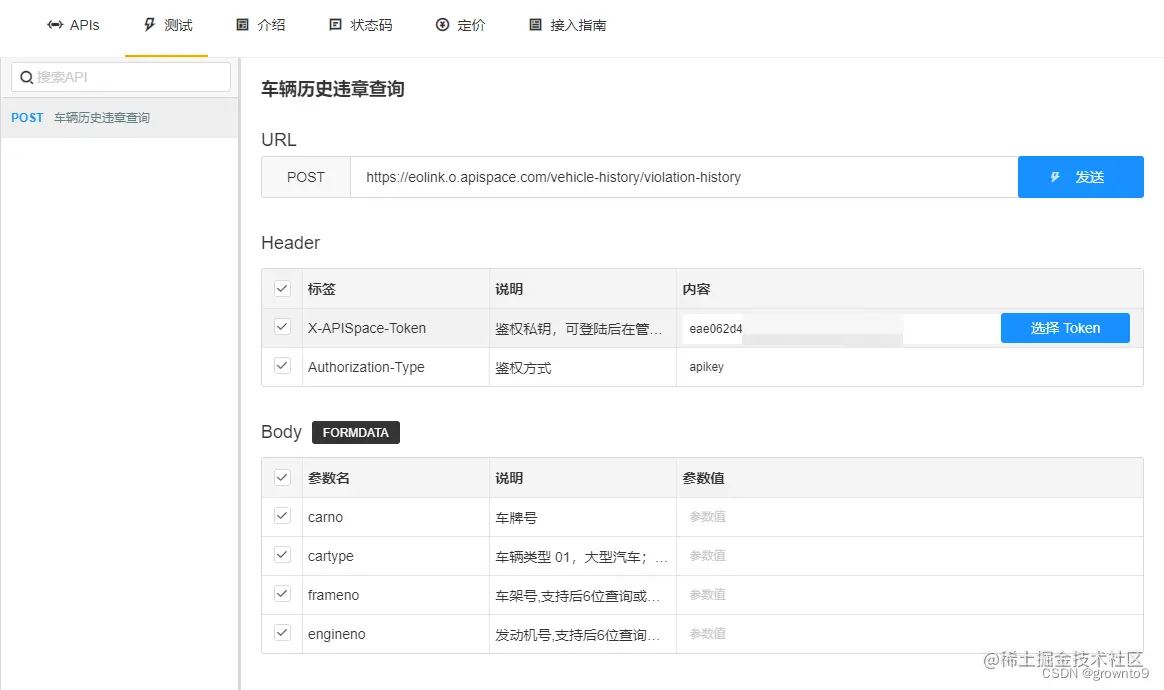Viewport: 1164px width, 690px height.
Task: Click the Authorization-Type label
Action: coord(366,367)
